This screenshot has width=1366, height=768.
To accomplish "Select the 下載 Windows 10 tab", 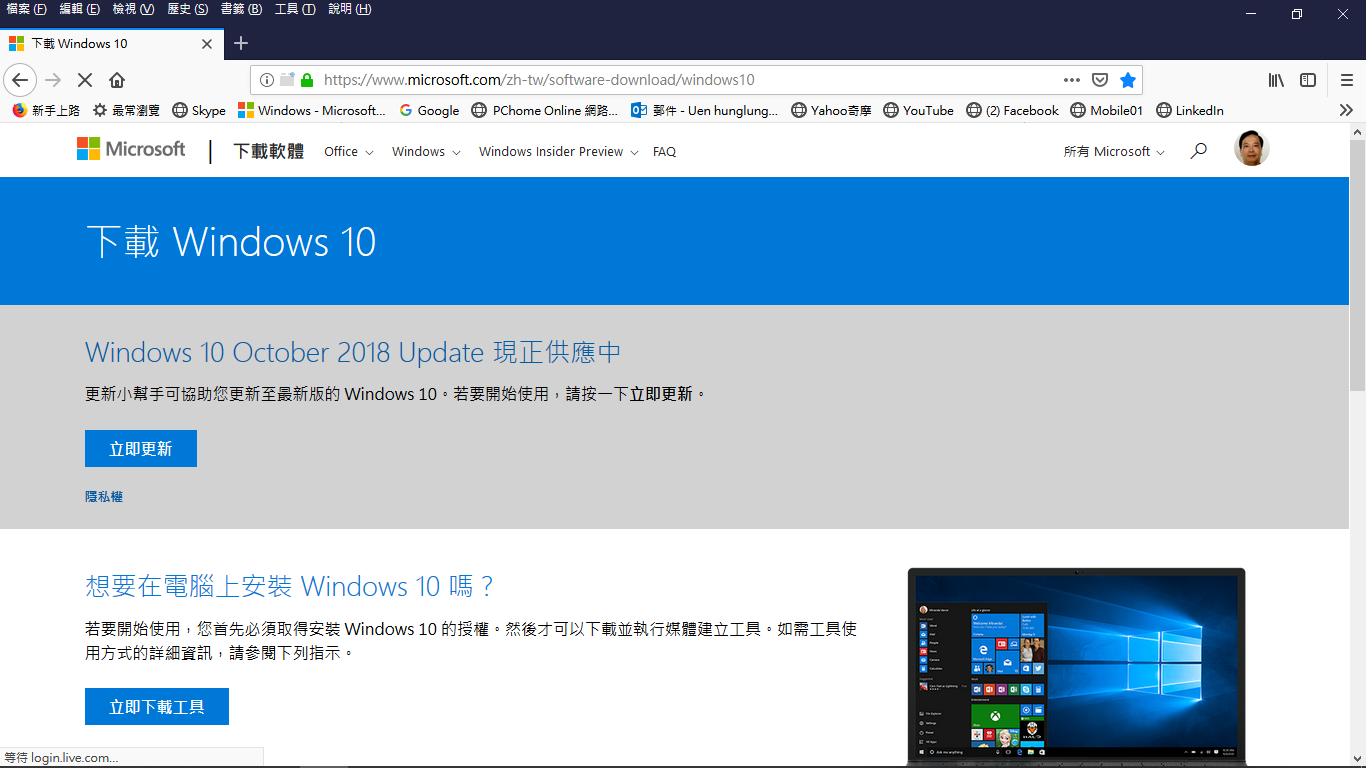I will coord(111,44).
